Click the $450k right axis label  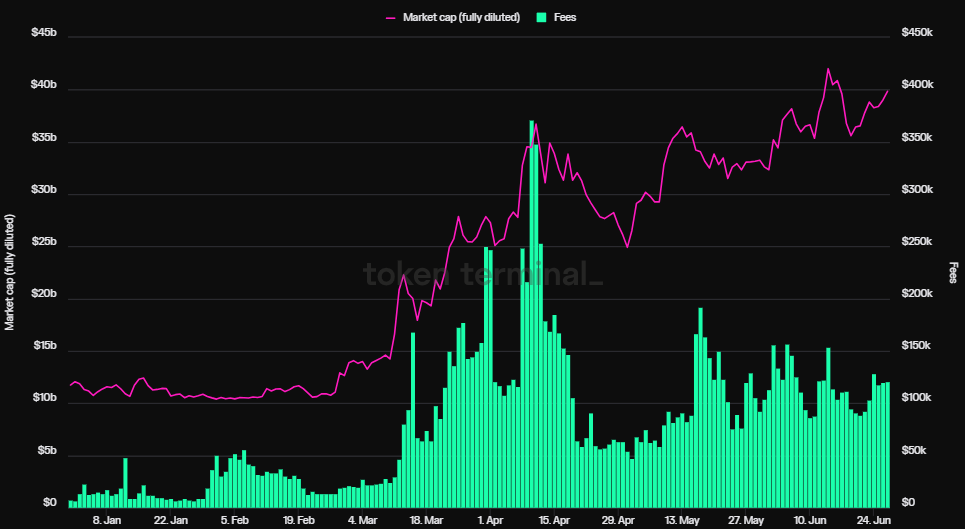[x=917, y=32]
